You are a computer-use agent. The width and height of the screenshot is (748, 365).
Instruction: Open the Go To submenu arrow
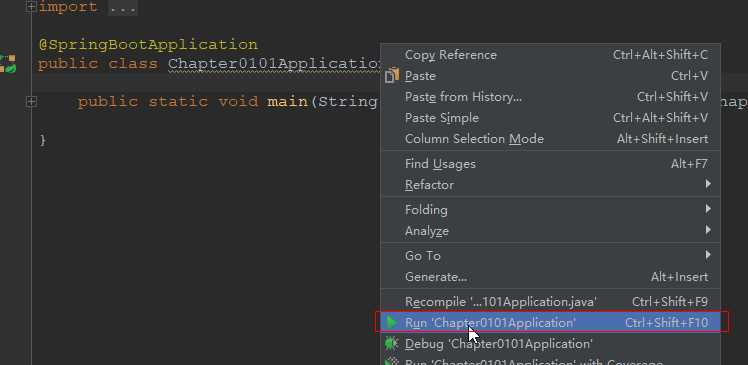pyautogui.click(x=708, y=255)
